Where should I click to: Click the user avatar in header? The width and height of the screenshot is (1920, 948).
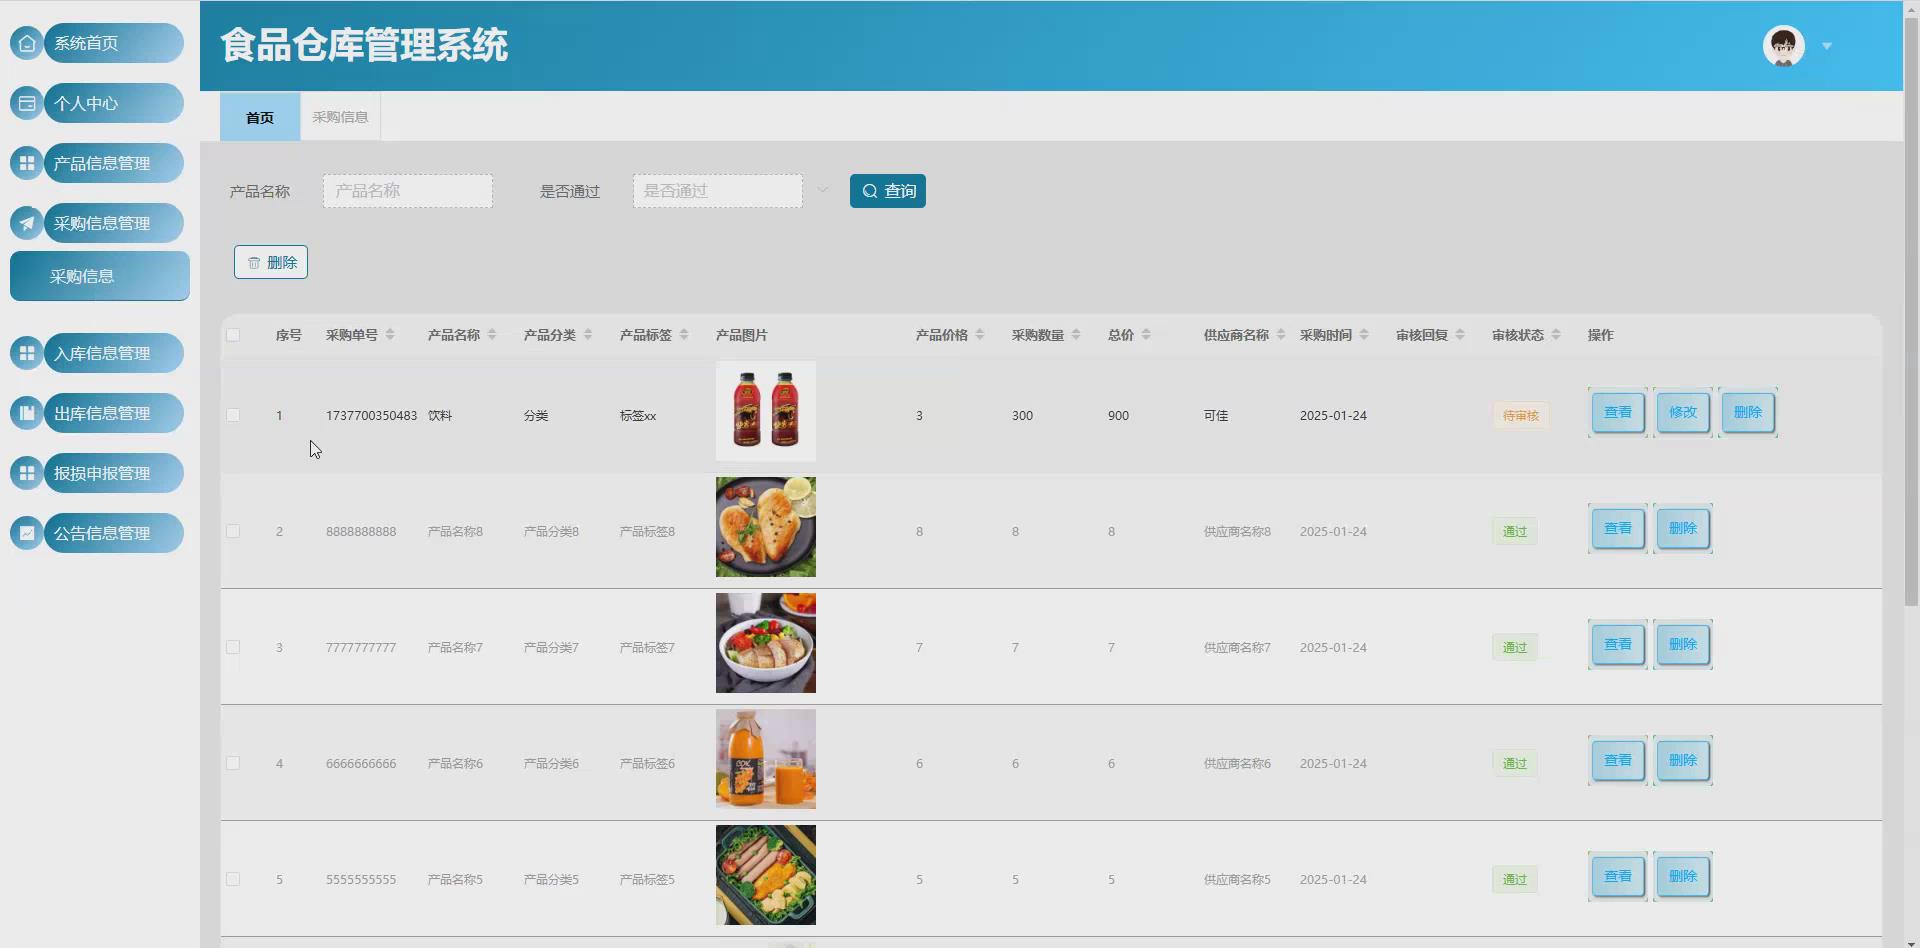pyautogui.click(x=1783, y=46)
